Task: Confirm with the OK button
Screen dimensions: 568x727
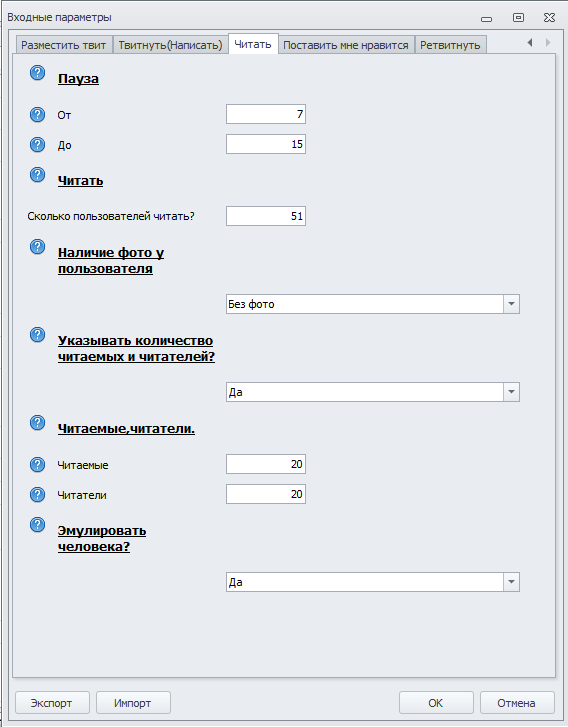Action: (x=436, y=703)
